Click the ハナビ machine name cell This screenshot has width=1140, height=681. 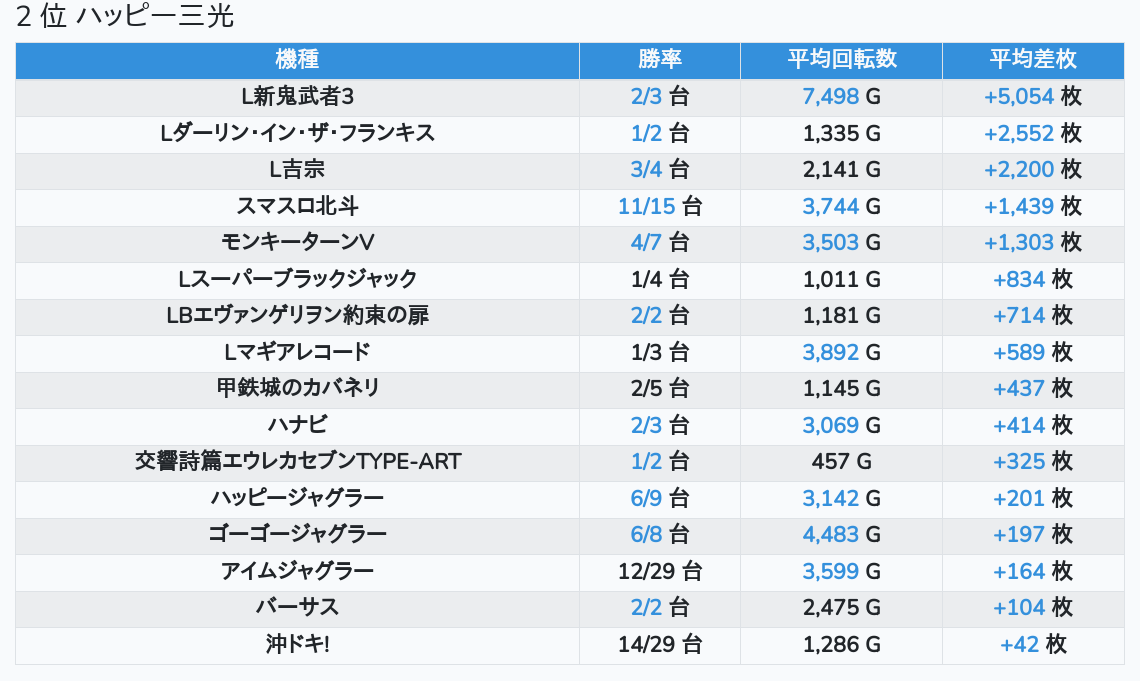[298, 425]
